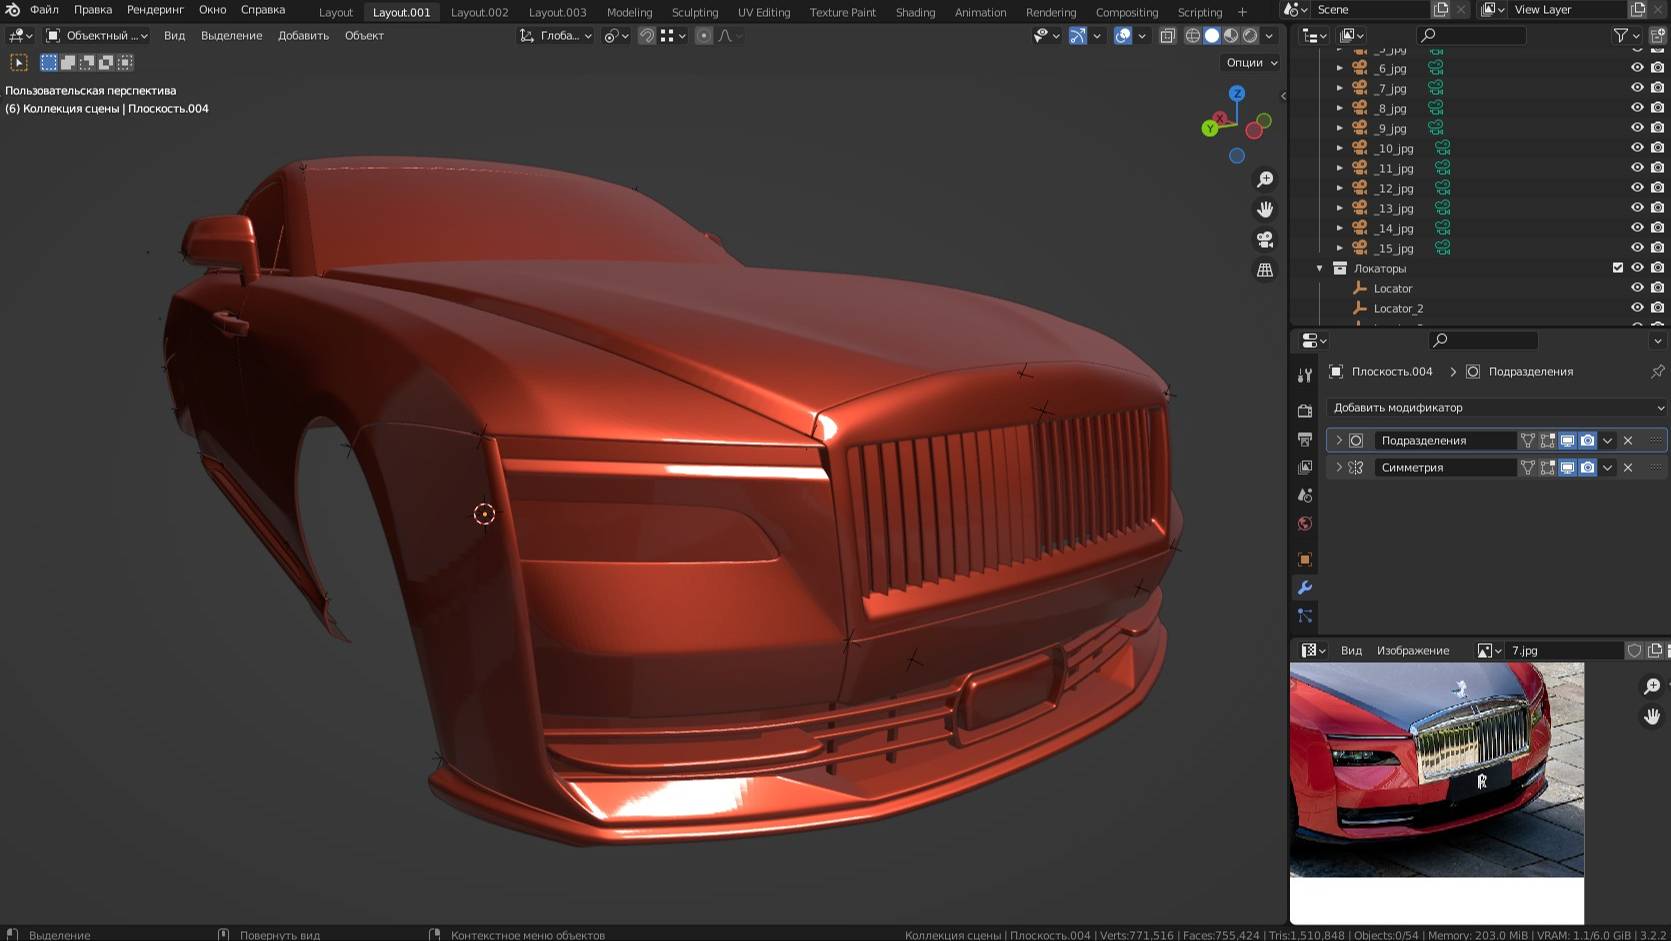Collapse the Локаторы collection
Image resolution: width=1671 pixels, height=941 pixels.
coord(1320,268)
